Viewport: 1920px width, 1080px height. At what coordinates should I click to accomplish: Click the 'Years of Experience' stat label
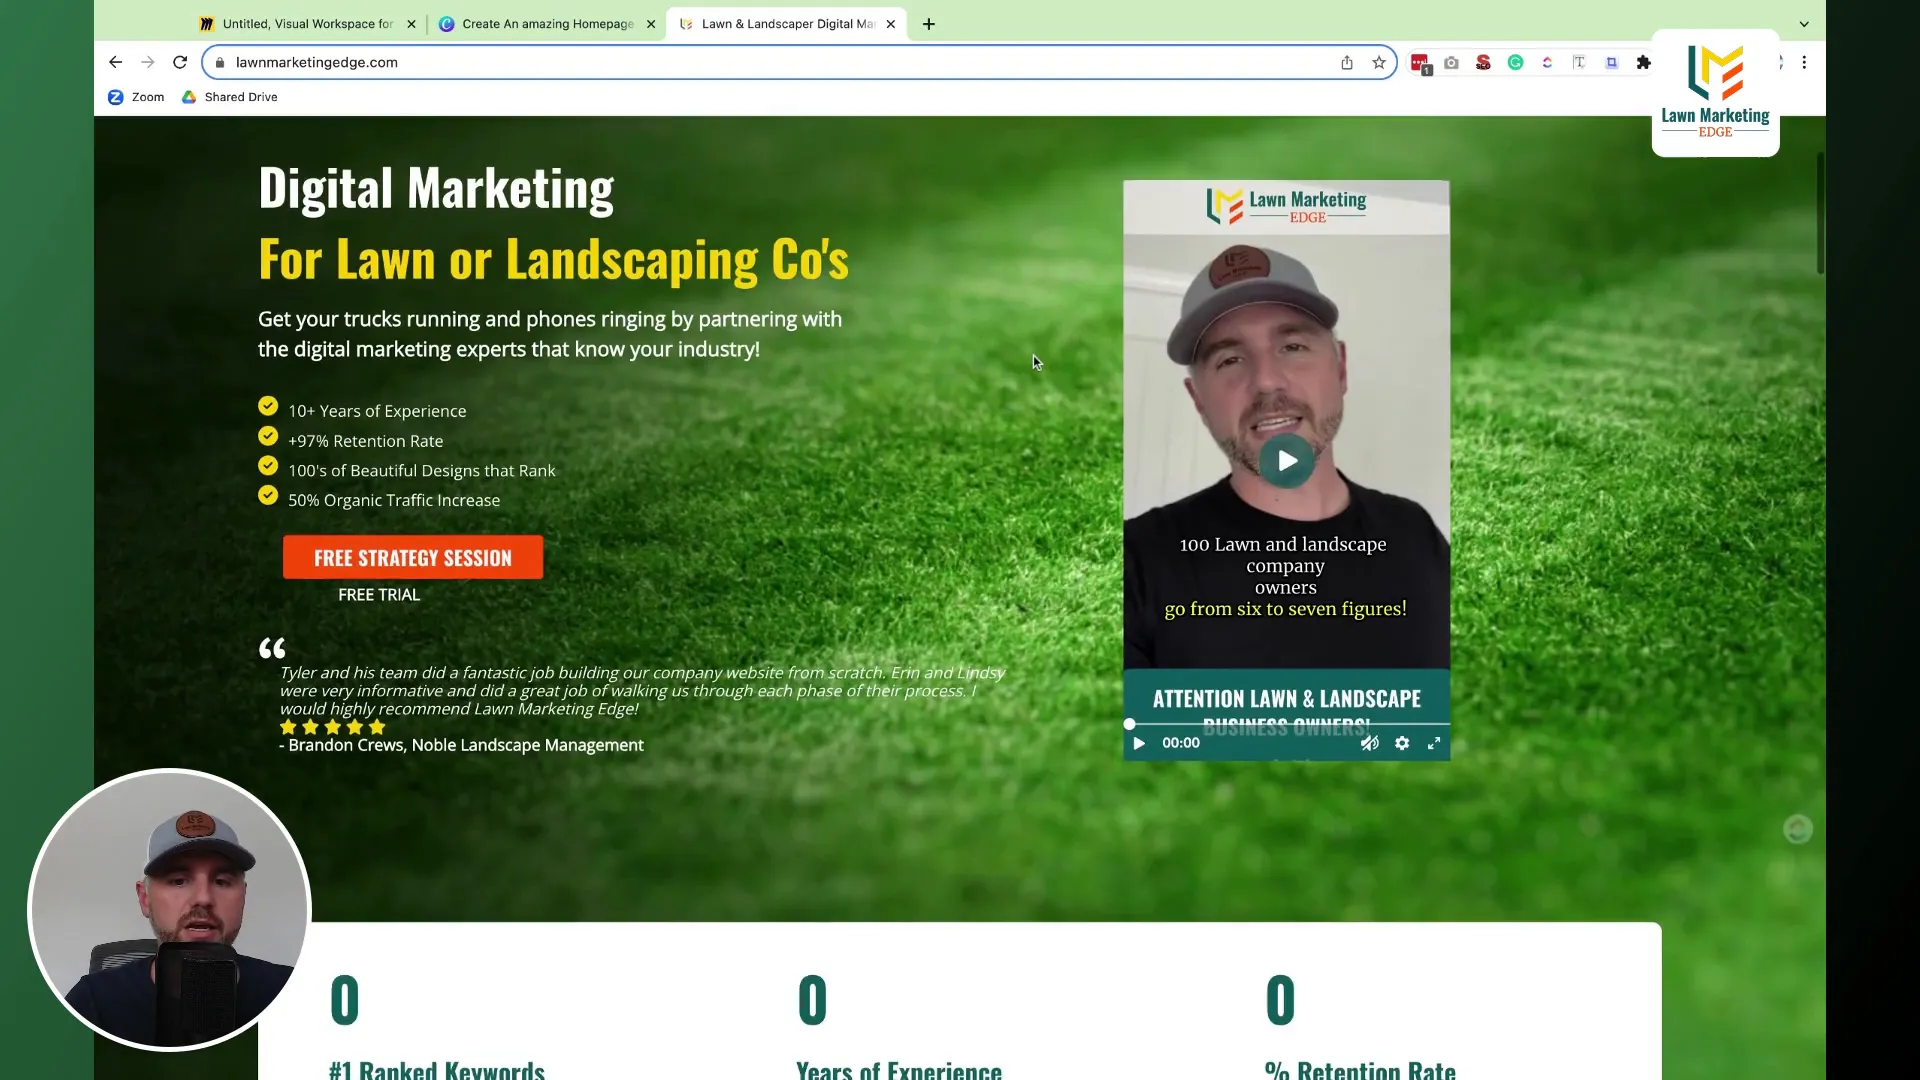(x=899, y=1069)
